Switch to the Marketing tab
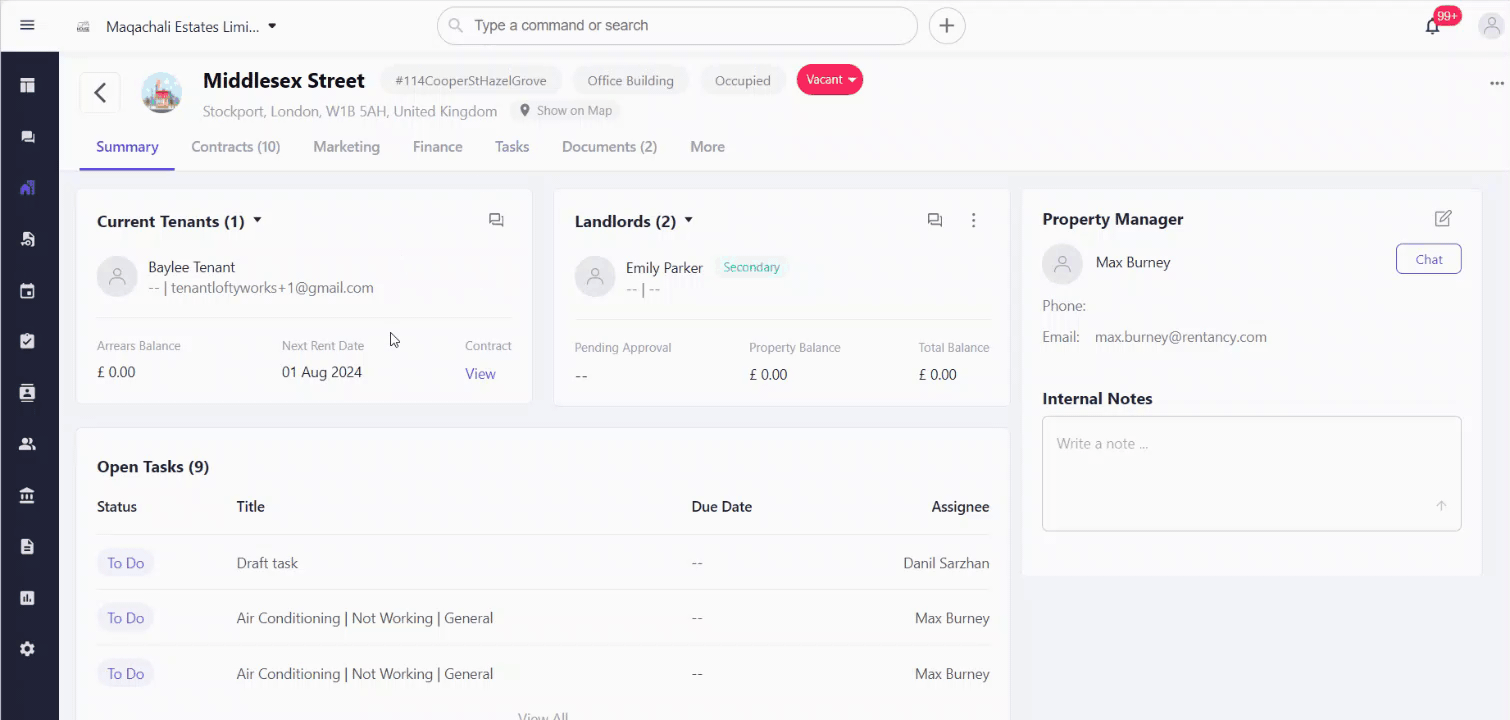1510x720 pixels. 346,147
